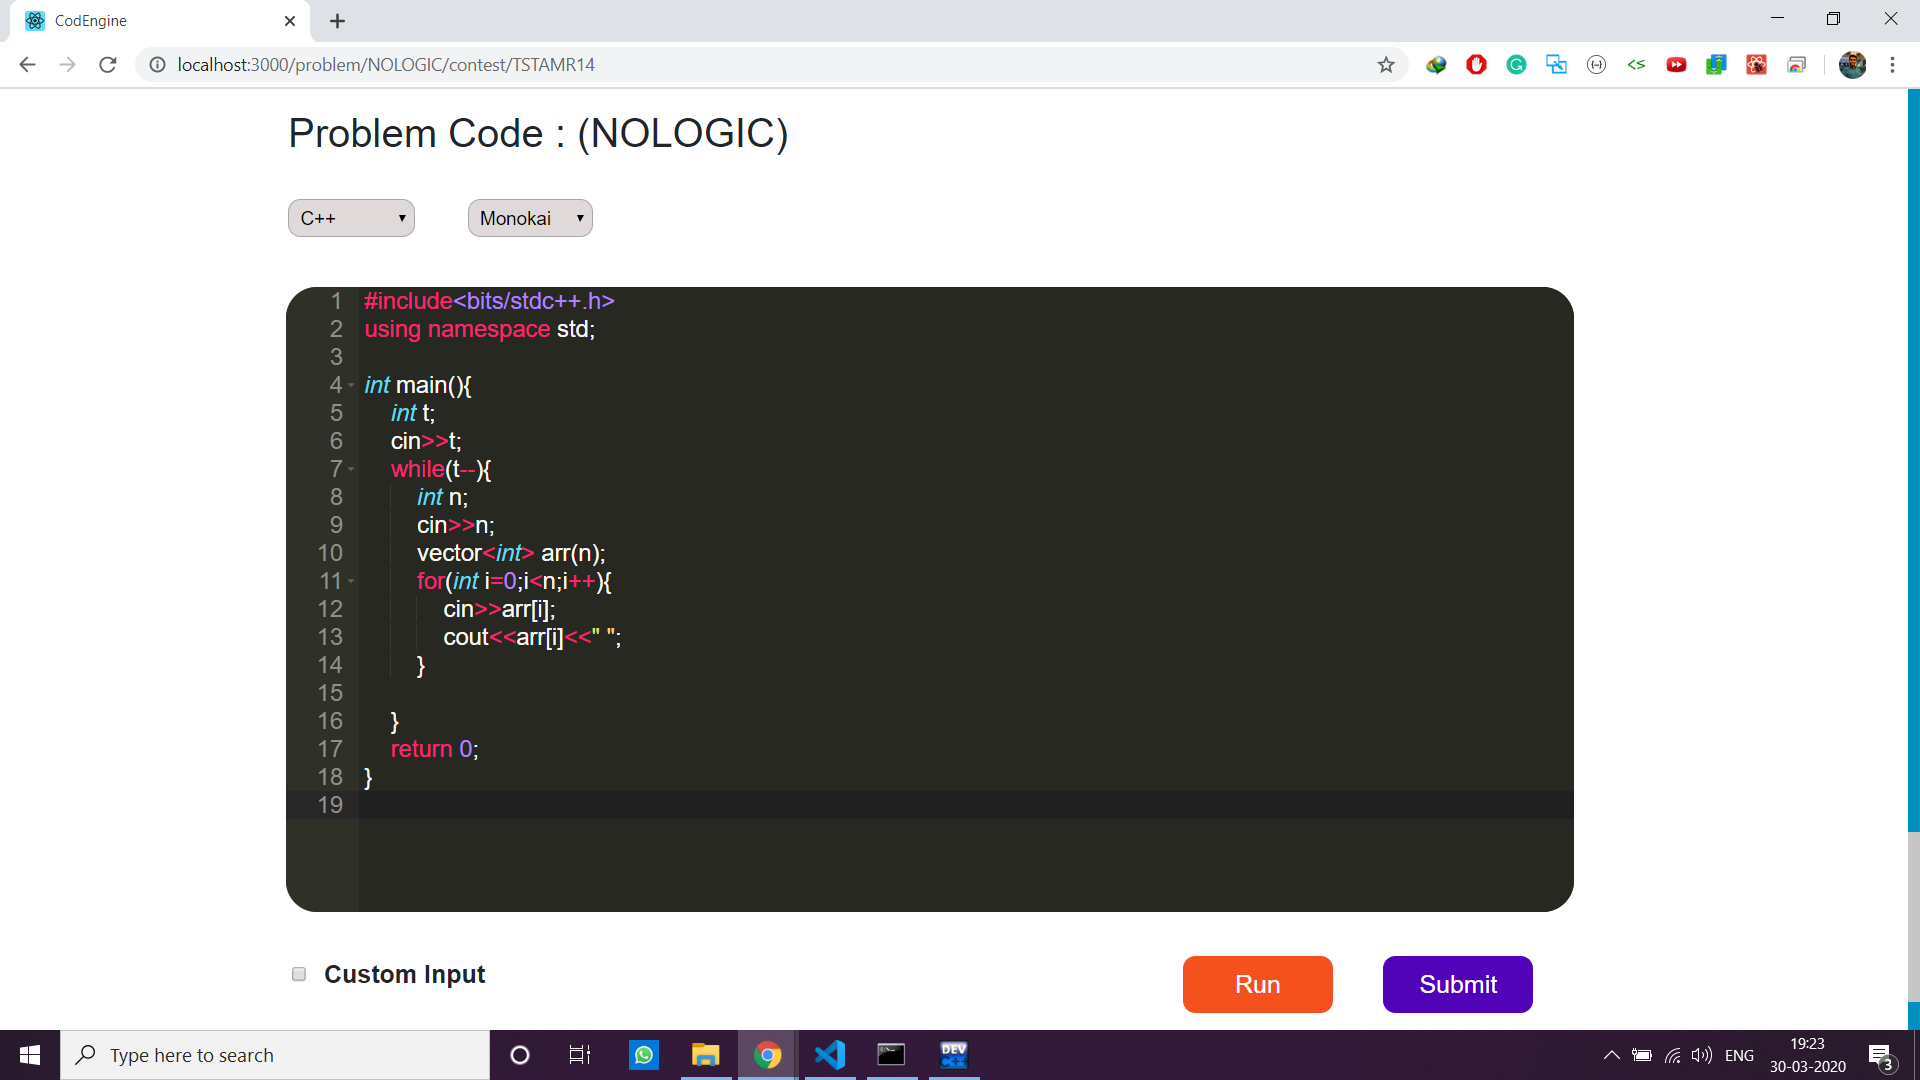View site information icon
Viewport: 1920px width, 1080px height.
157,65
